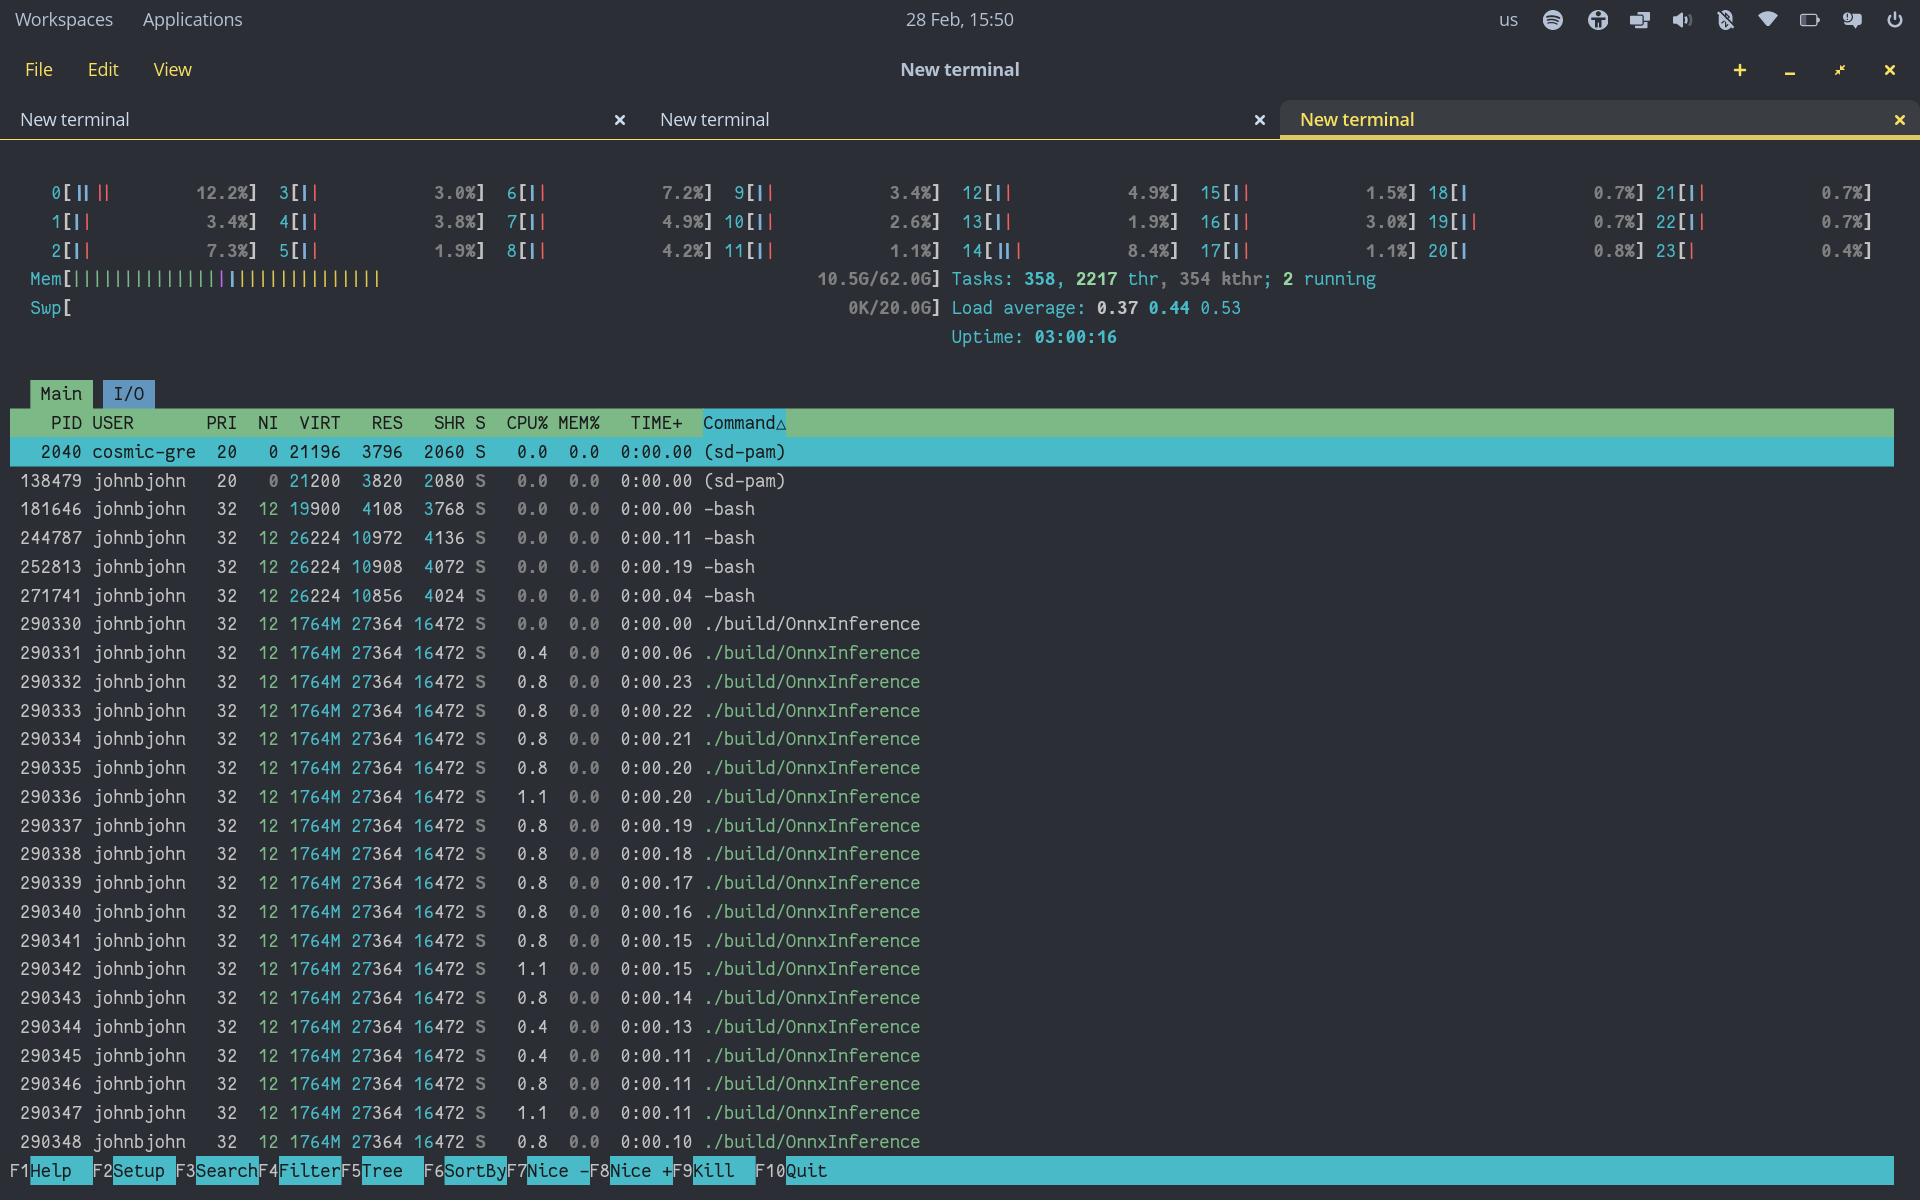Toggle Bluetooth from the tray icon

click(x=1725, y=19)
